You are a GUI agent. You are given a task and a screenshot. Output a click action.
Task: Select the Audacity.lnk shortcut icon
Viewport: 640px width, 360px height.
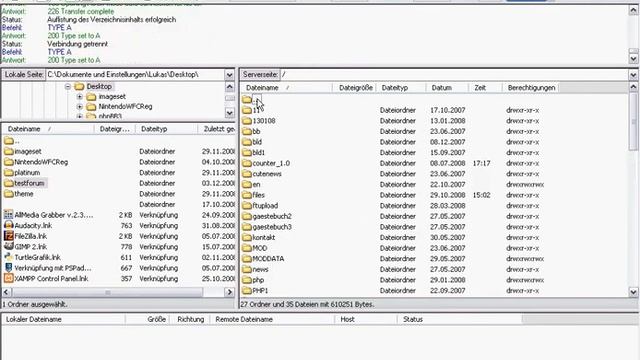[9, 225]
